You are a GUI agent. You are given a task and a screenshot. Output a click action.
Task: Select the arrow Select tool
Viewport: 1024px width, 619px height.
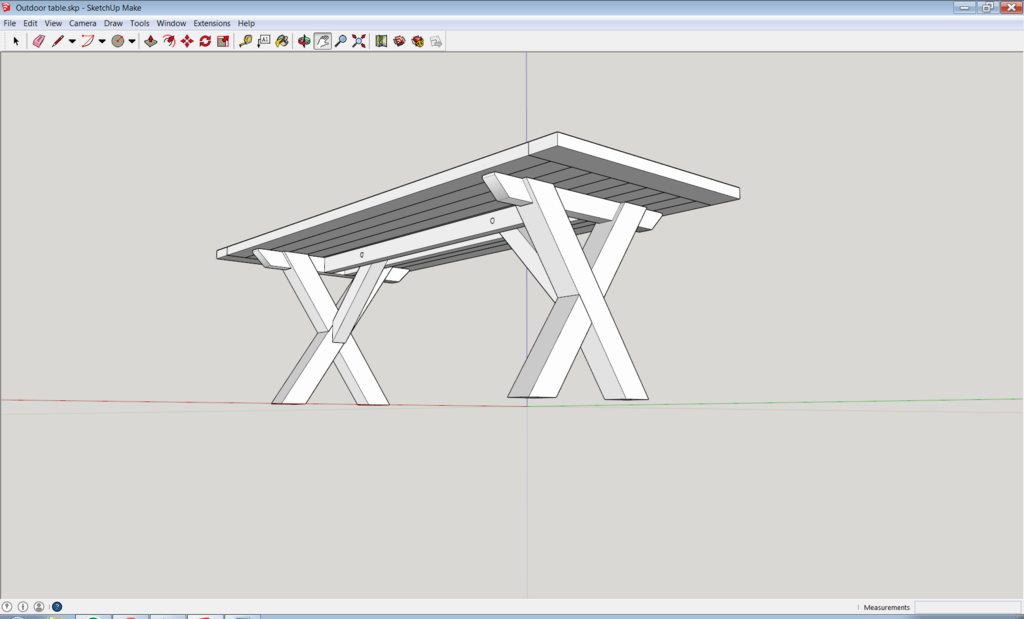point(16,41)
